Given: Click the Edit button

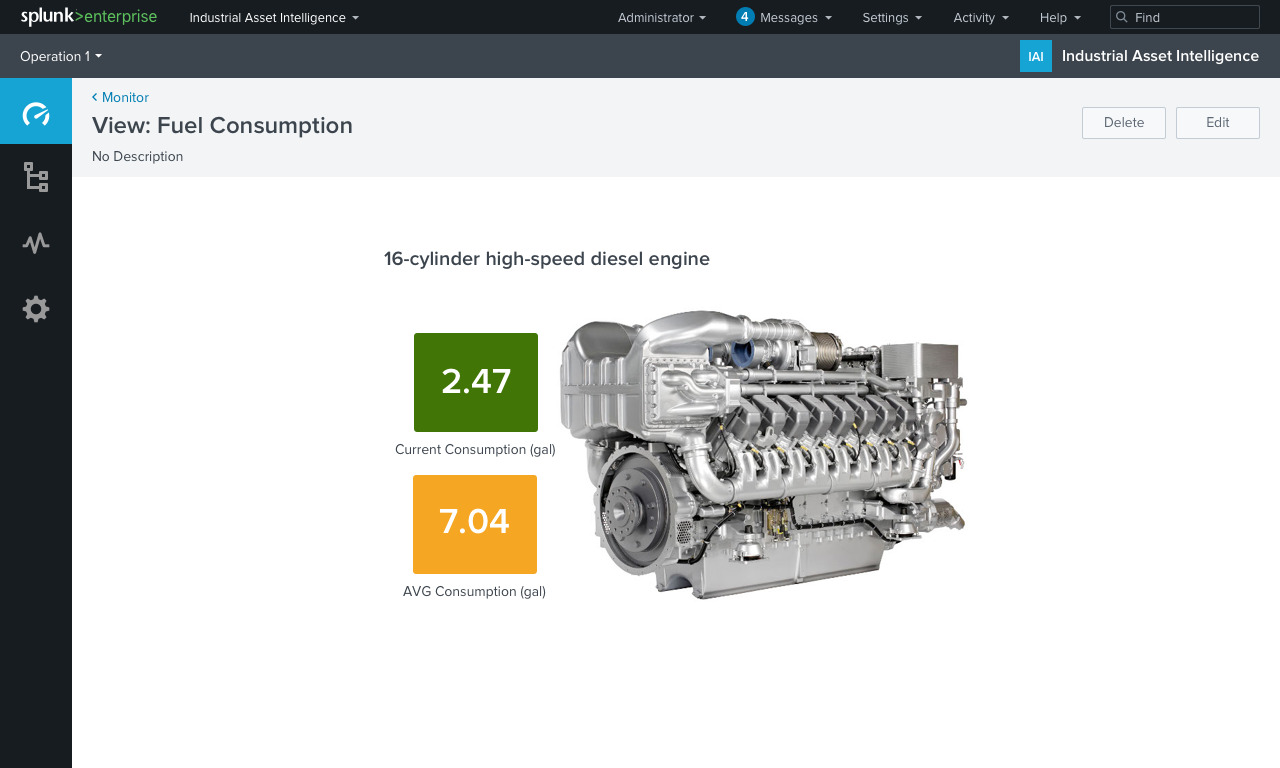Looking at the screenshot, I should pos(1217,122).
